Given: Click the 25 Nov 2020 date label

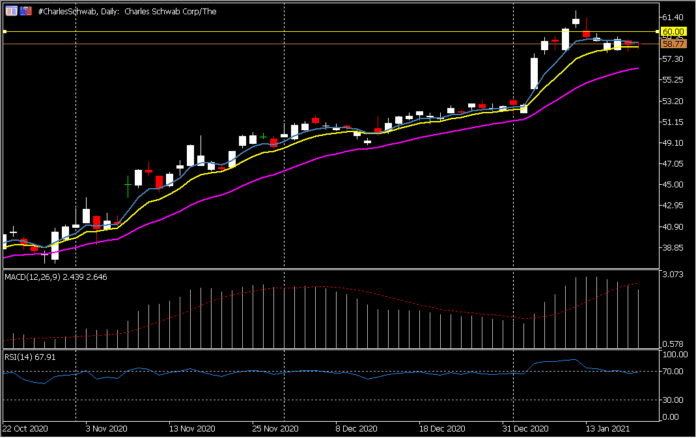Looking at the screenshot, I should pos(275,429).
